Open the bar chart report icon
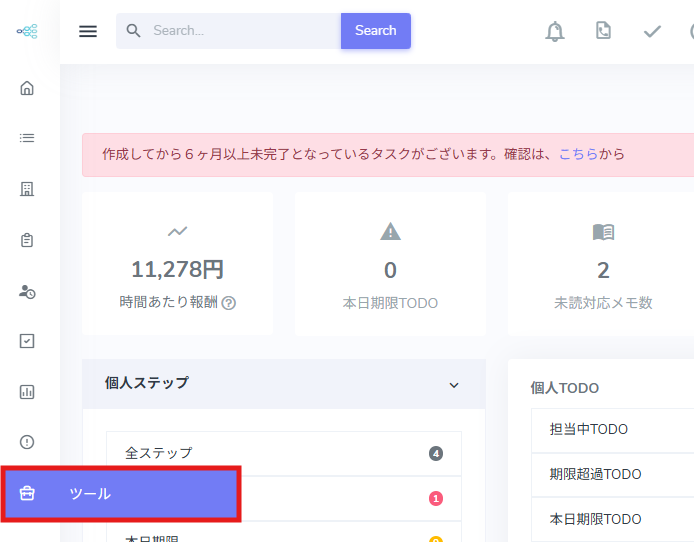Screen dimensions: 694x542 27,392
